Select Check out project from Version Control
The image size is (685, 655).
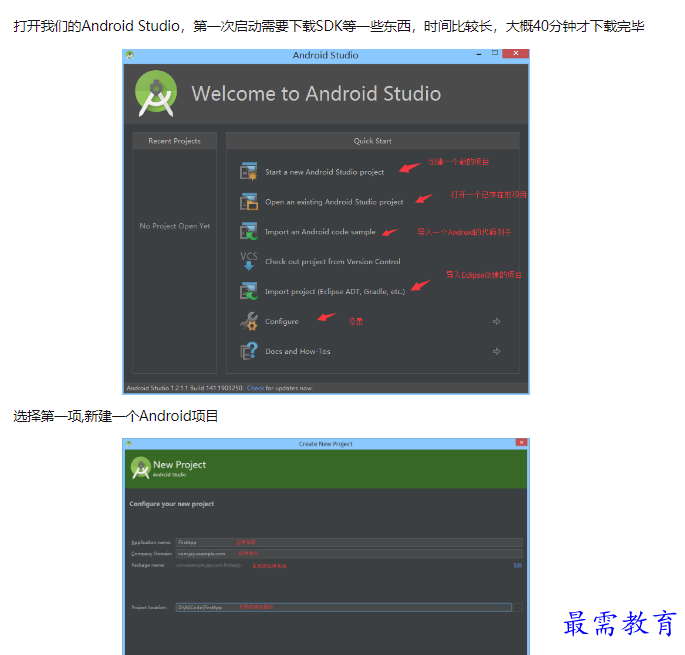tap(332, 261)
